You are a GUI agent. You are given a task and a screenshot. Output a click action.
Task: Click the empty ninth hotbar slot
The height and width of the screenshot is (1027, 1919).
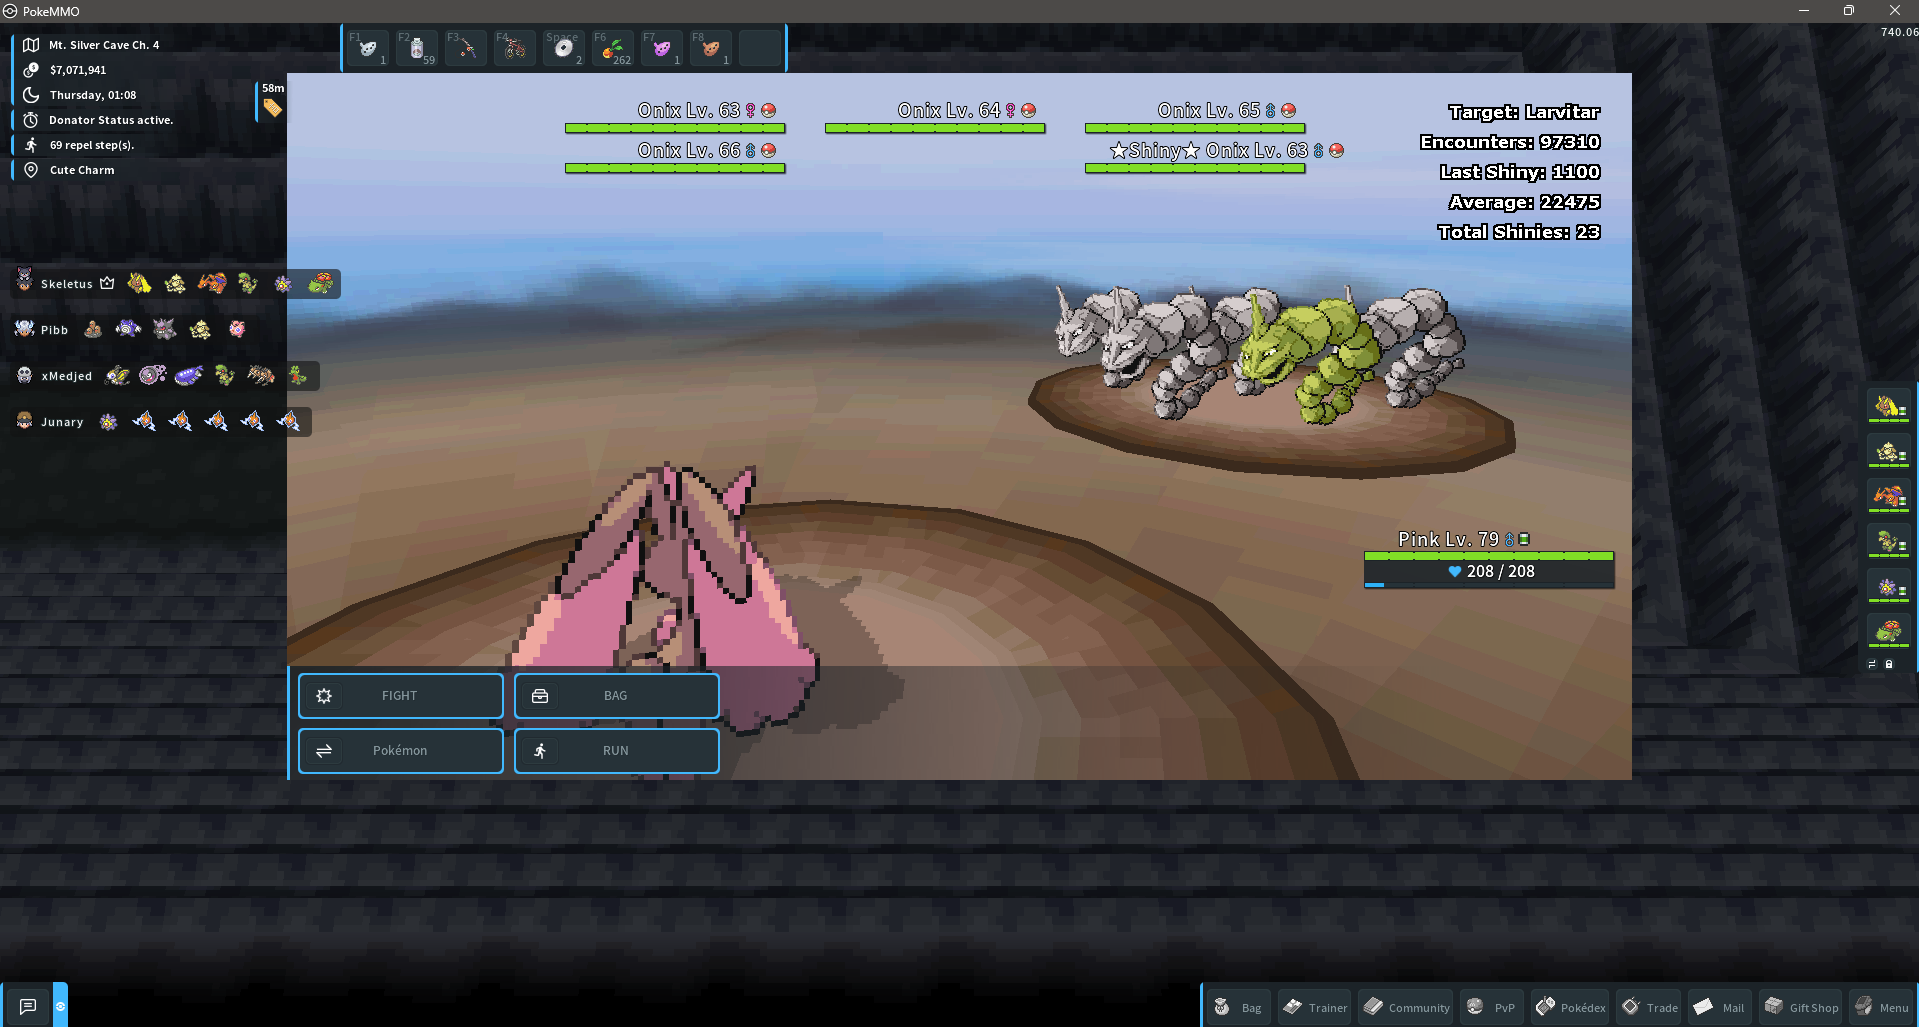760,48
